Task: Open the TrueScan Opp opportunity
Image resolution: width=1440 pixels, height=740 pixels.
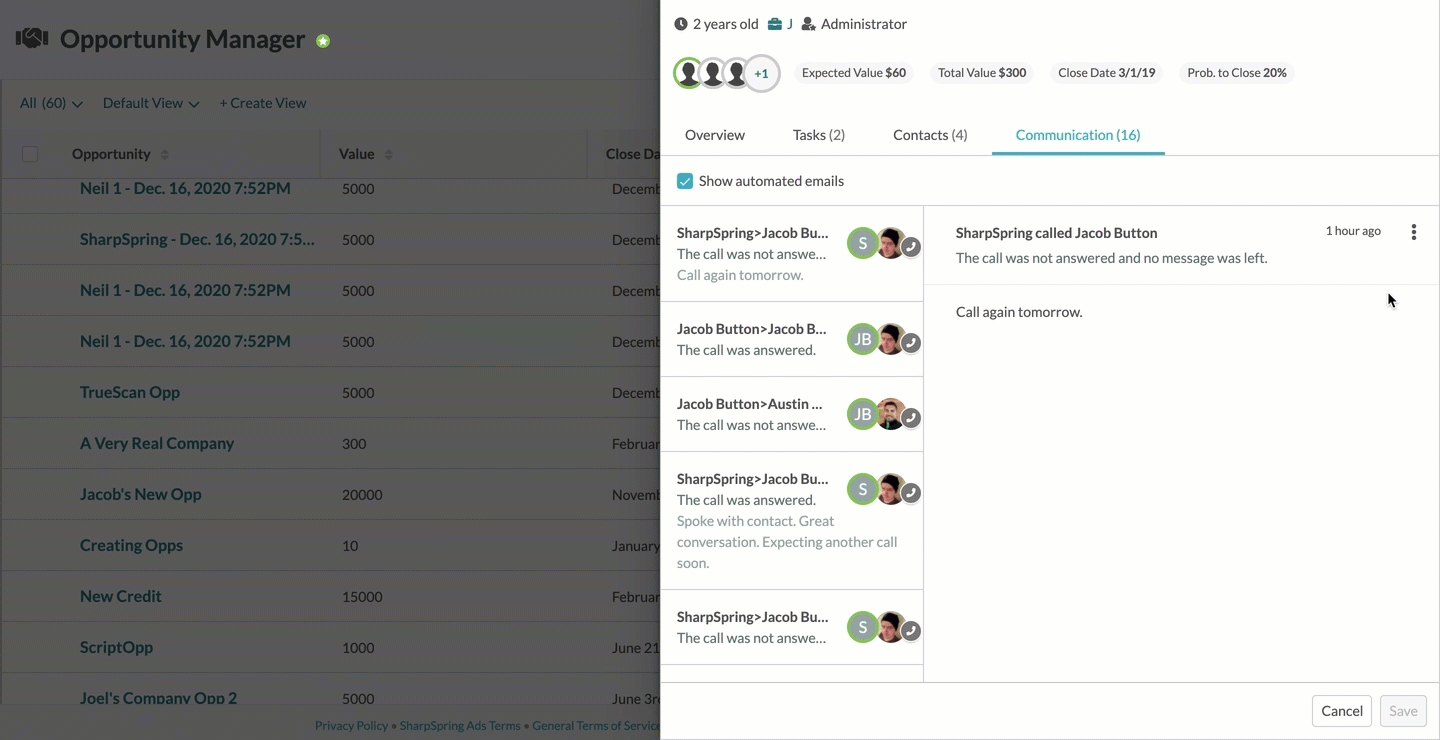Action: point(130,392)
